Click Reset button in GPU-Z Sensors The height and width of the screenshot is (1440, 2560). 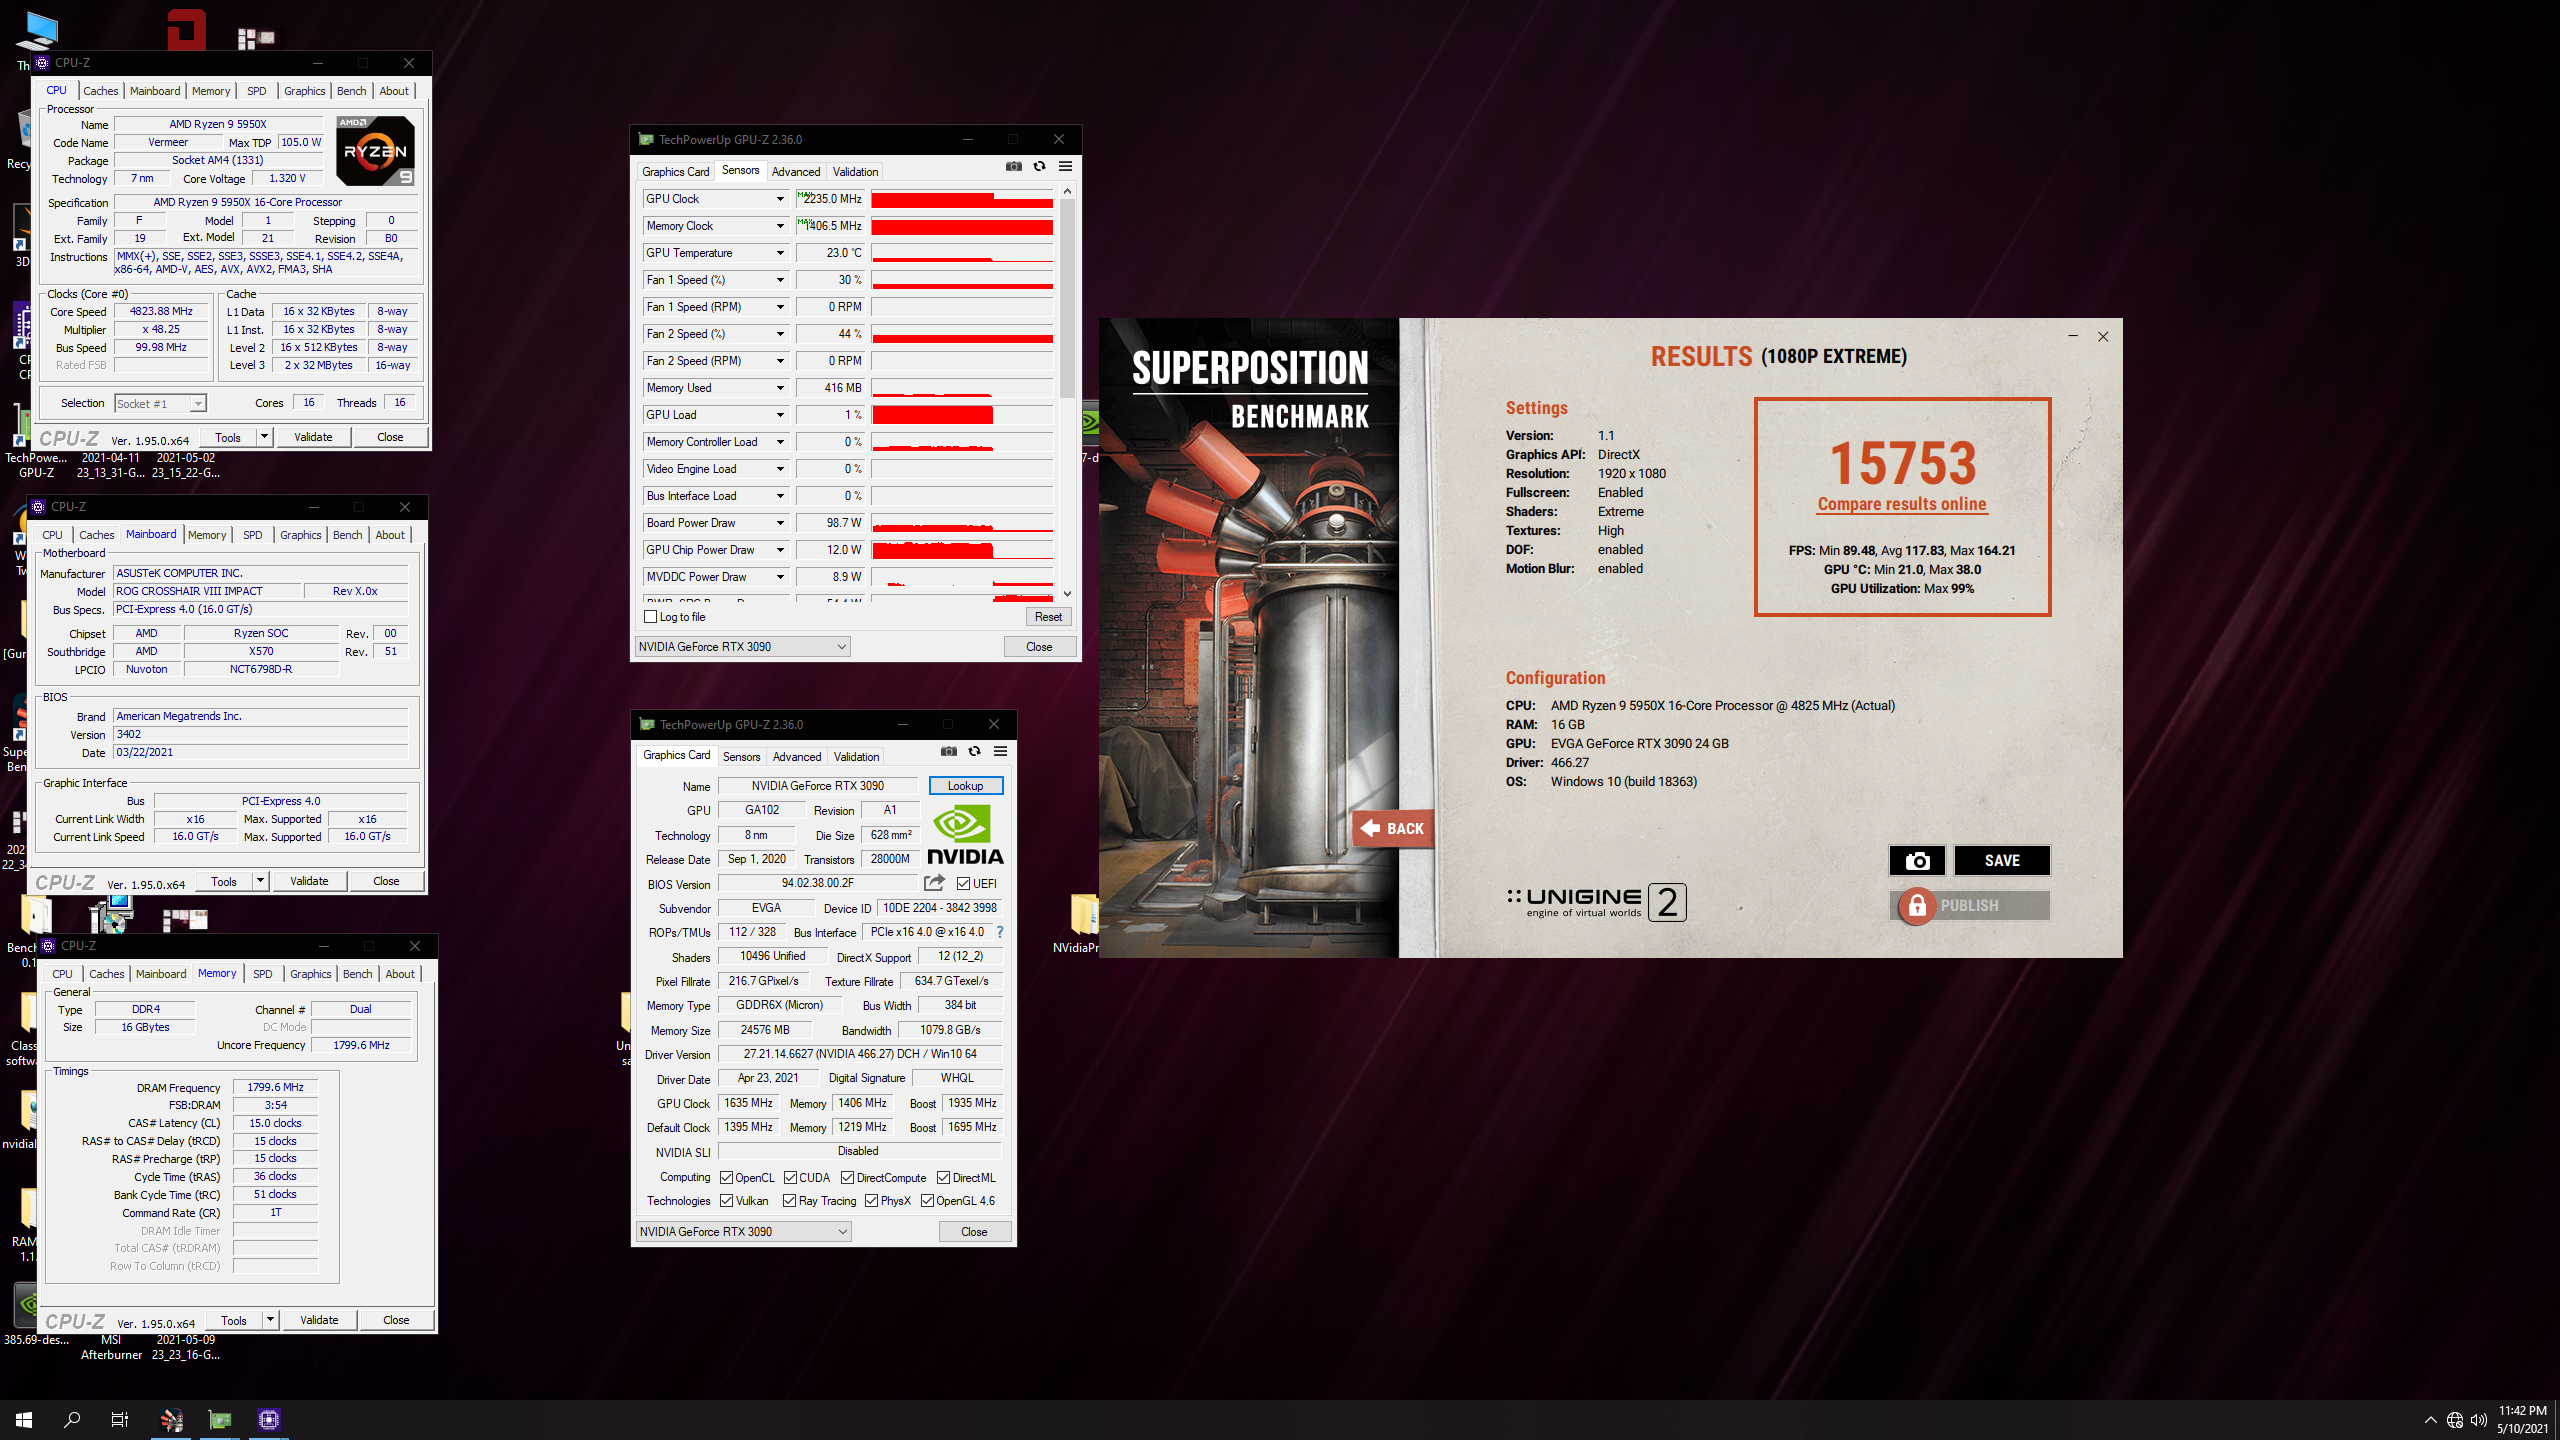tap(1049, 617)
